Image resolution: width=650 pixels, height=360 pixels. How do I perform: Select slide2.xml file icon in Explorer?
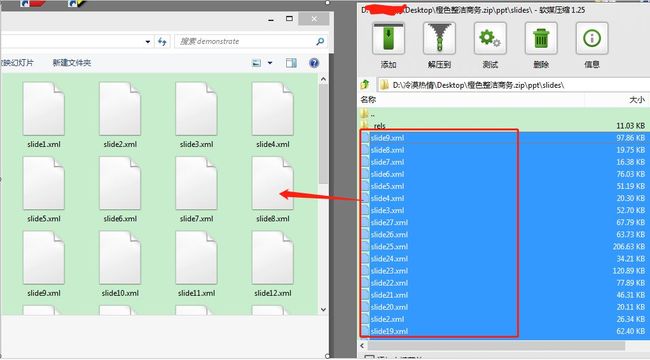pyautogui.click(x=120, y=109)
